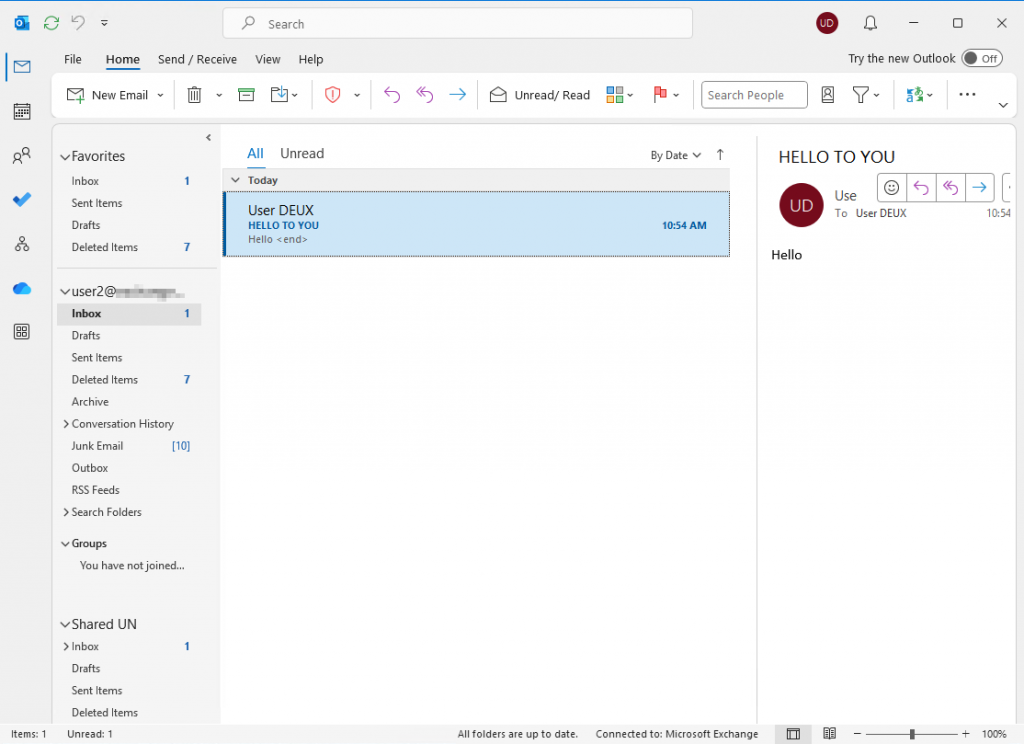Toggle reading pane layout in the status bar
The width and height of the screenshot is (1024, 744).
click(x=793, y=733)
